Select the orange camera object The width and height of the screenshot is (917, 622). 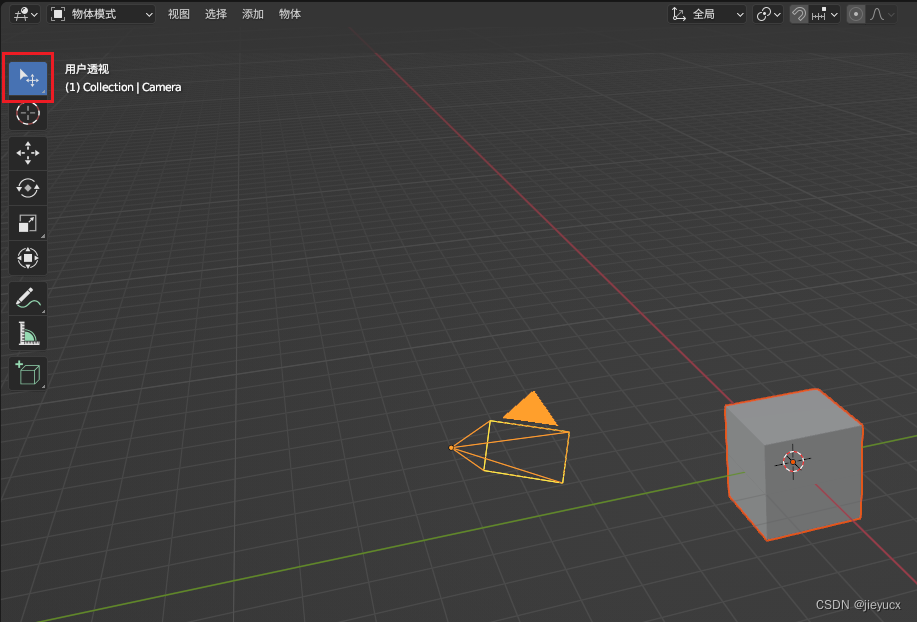(510, 438)
